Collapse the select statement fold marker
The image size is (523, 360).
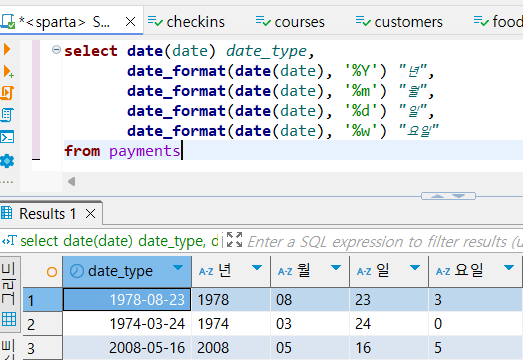[x=56, y=50]
